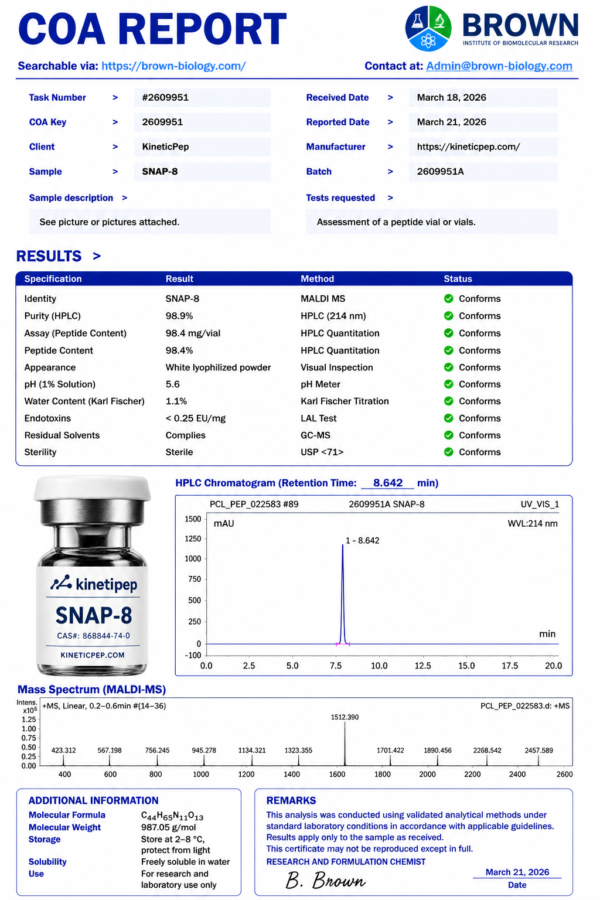Click the WVL:214 nm chromatogram label
The width and height of the screenshot is (600, 900).
[532, 523]
